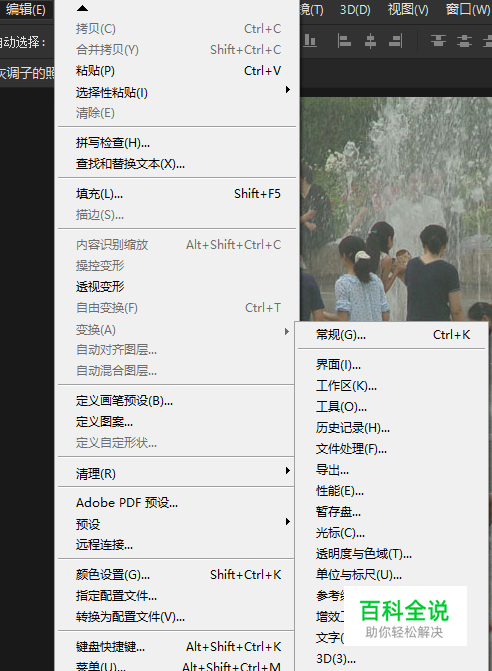Click the align bottom edges icon
The width and height of the screenshot is (492, 671).
pyautogui.click(x=310, y=41)
